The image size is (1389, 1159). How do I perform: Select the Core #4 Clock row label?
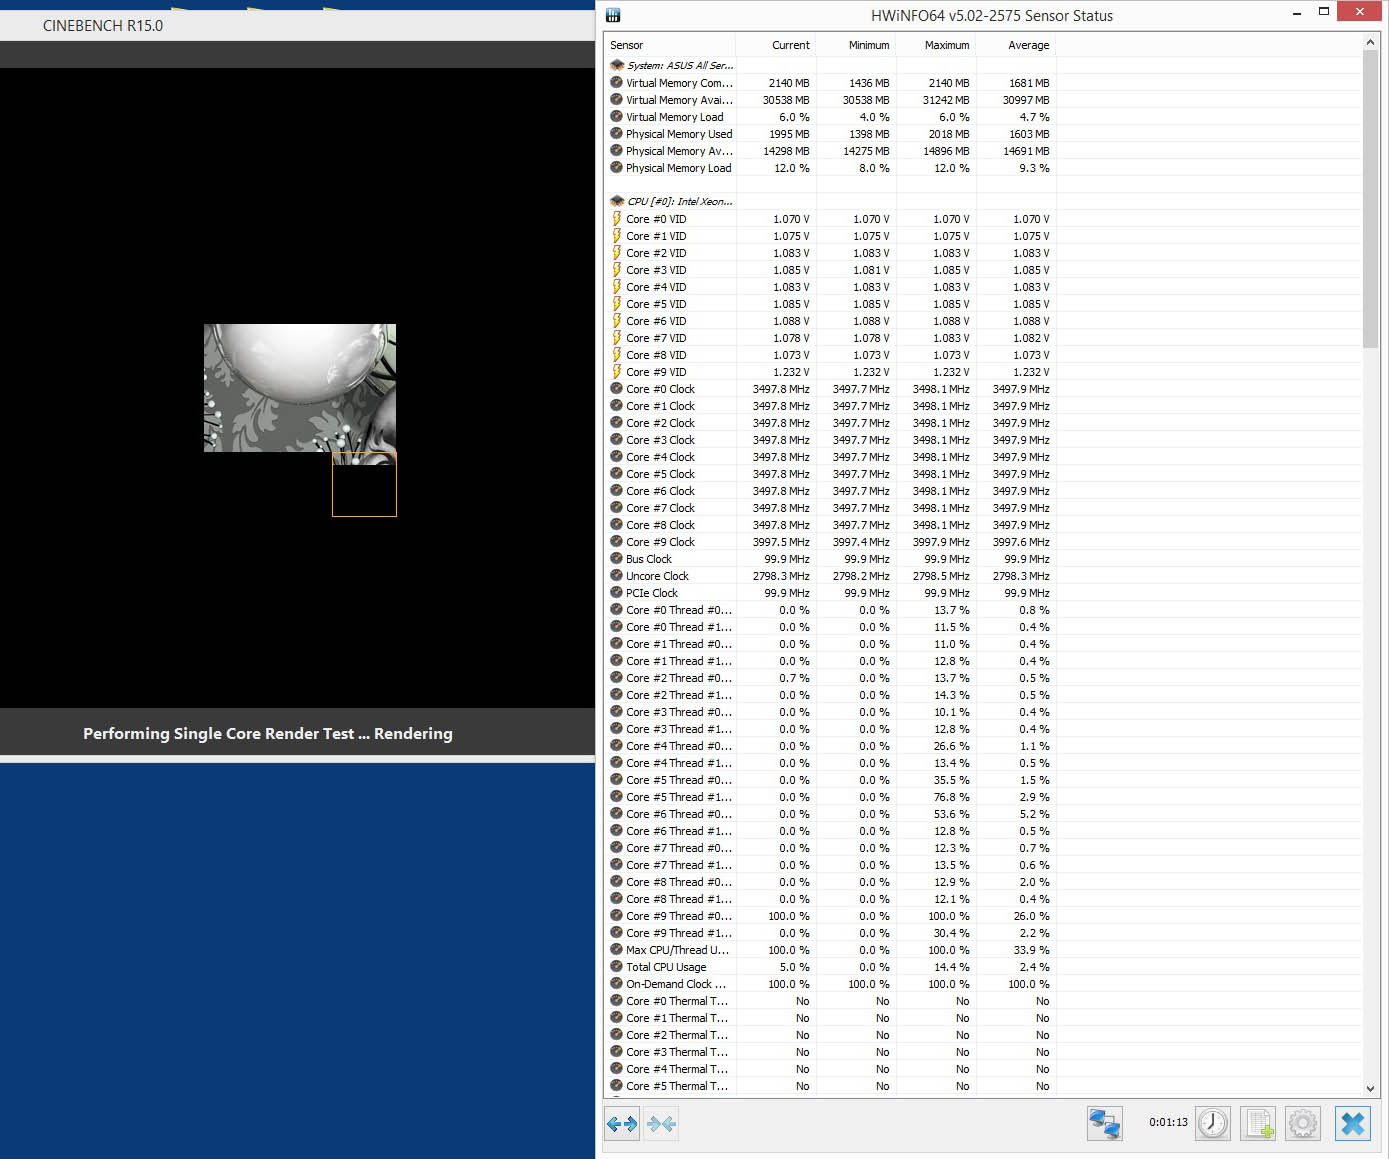(x=660, y=456)
